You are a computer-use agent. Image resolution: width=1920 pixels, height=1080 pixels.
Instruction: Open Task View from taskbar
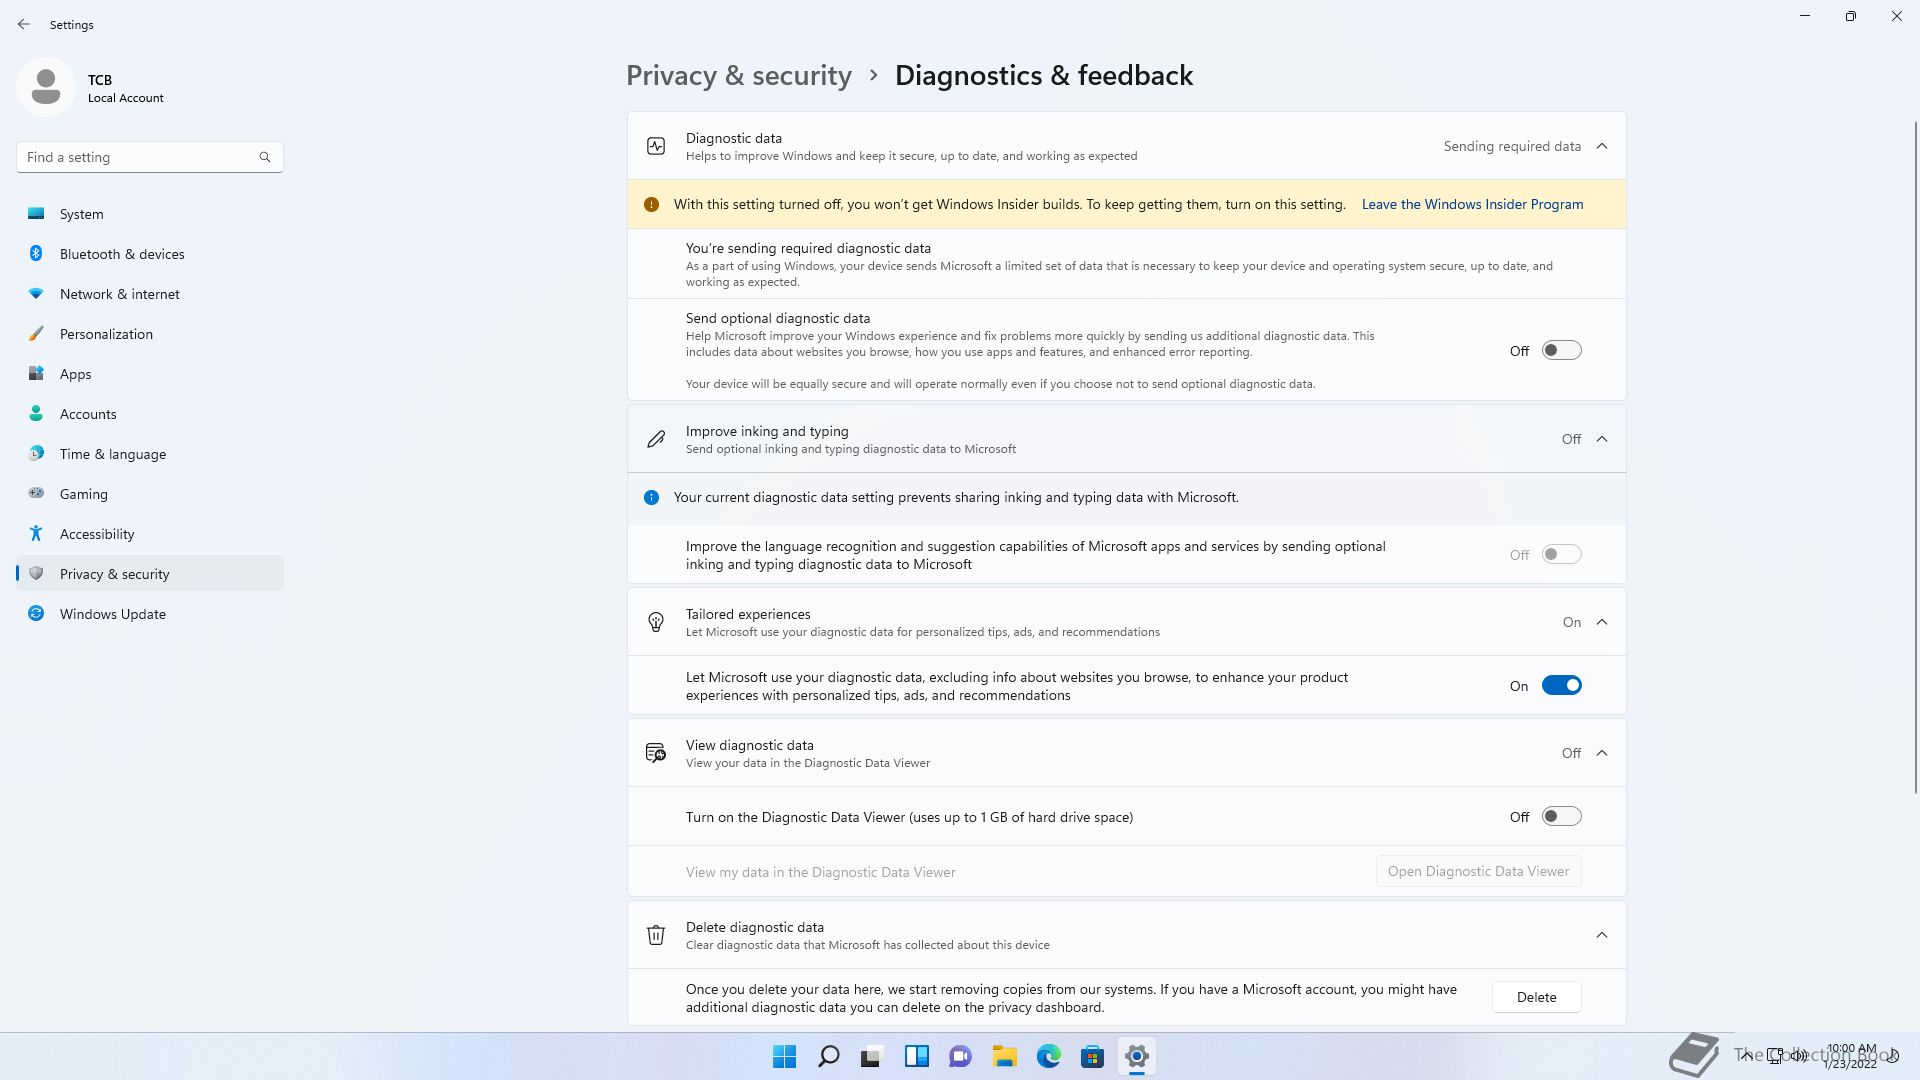click(872, 1056)
